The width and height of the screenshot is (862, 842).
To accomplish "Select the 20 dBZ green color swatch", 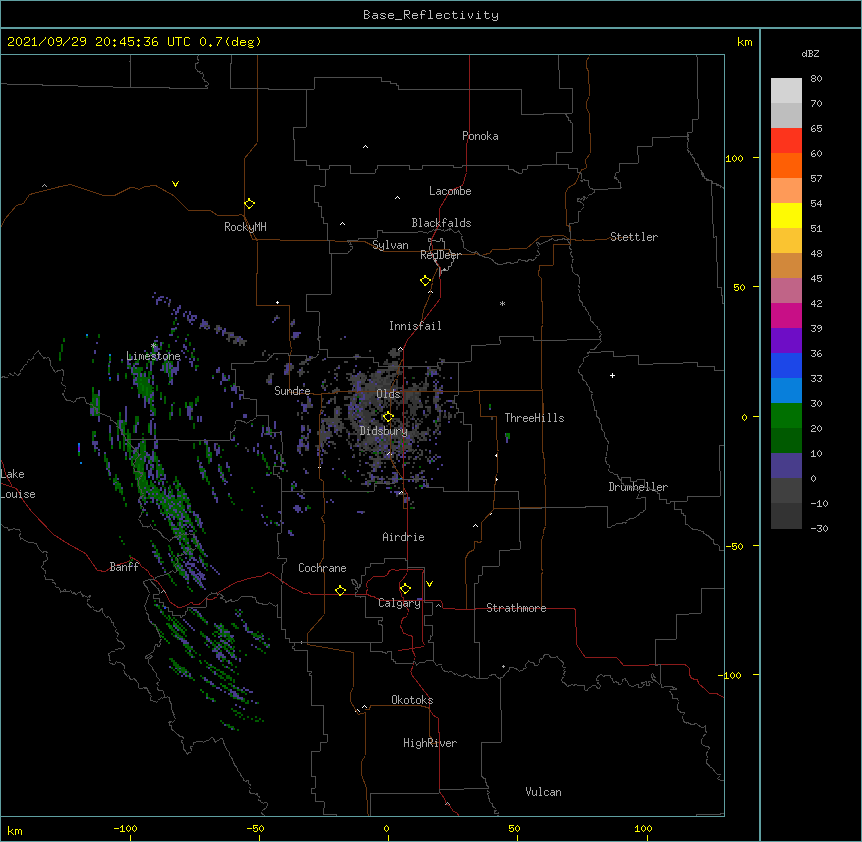I will point(786,416).
